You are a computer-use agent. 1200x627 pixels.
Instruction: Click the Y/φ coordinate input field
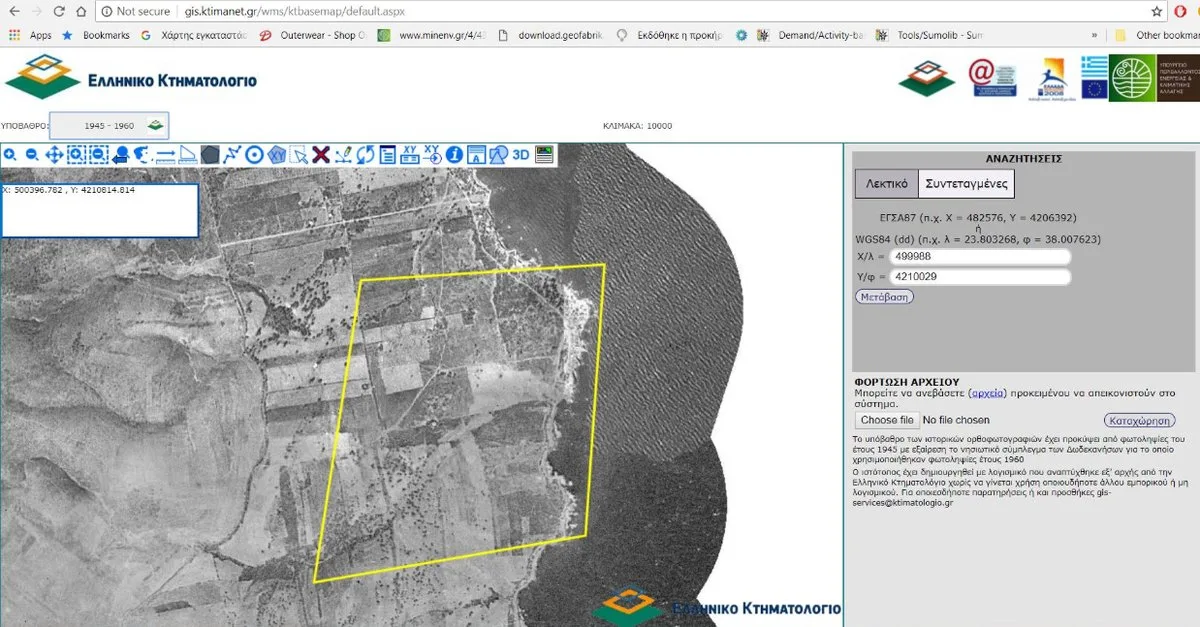(x=979, y=277)
